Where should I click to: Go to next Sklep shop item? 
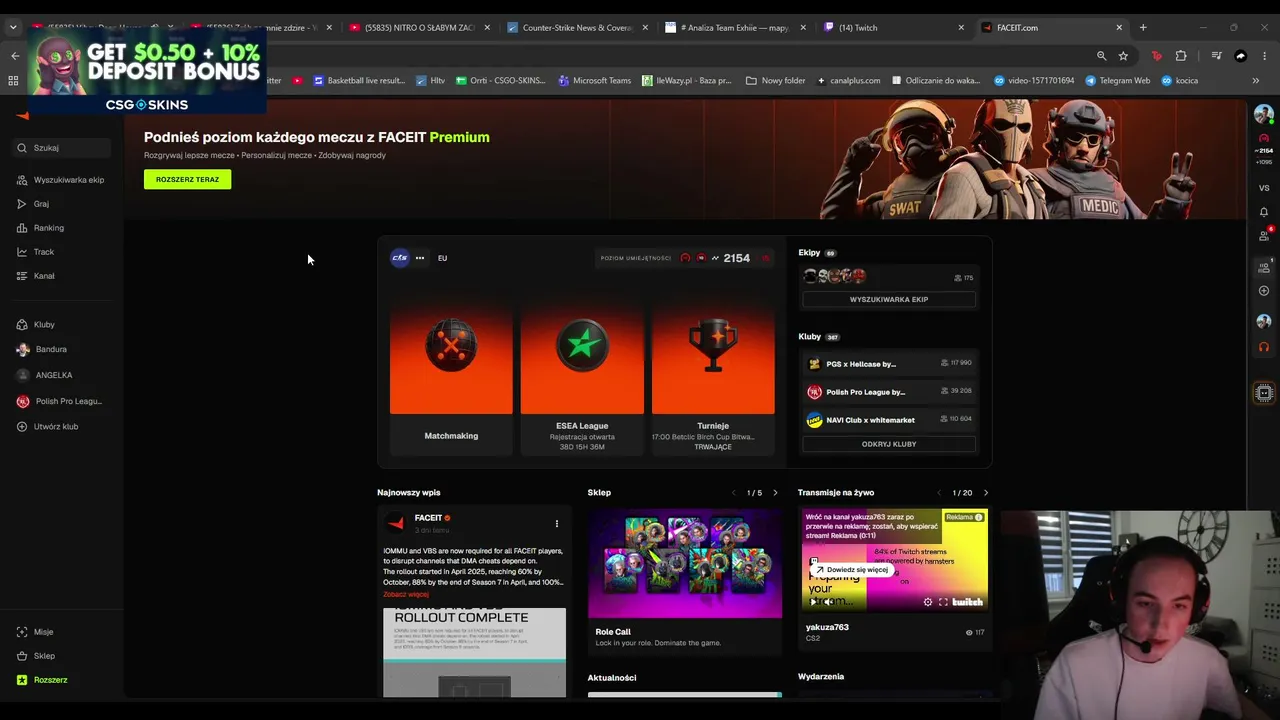(775, 493)
